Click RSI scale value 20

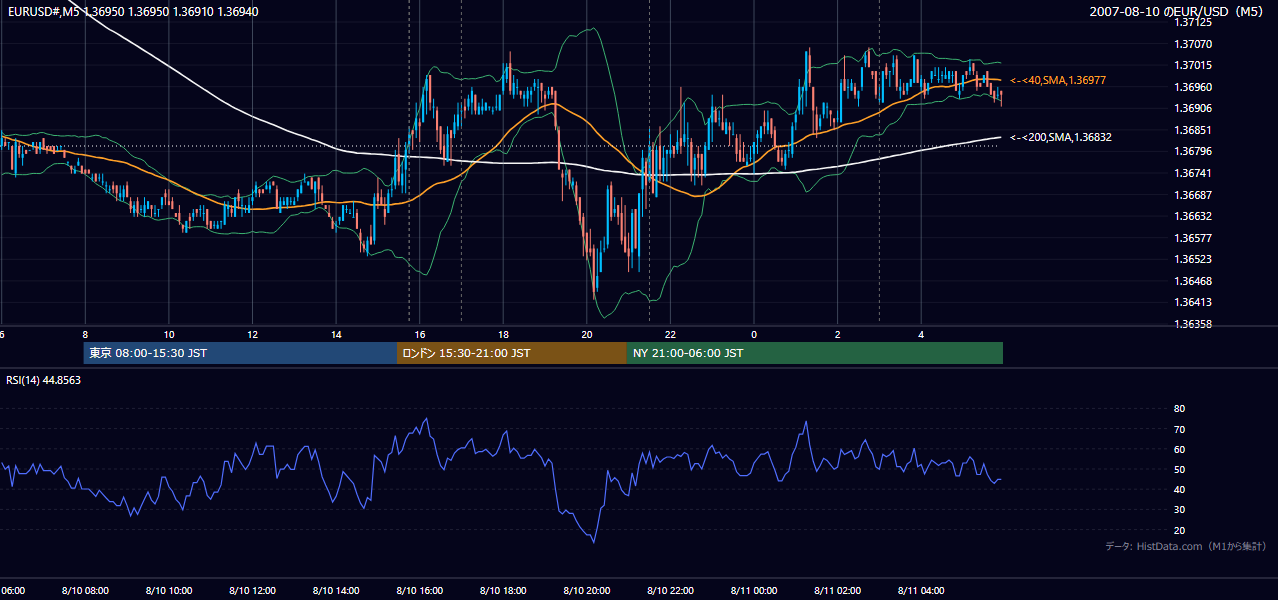click(x=1180, y=530)
